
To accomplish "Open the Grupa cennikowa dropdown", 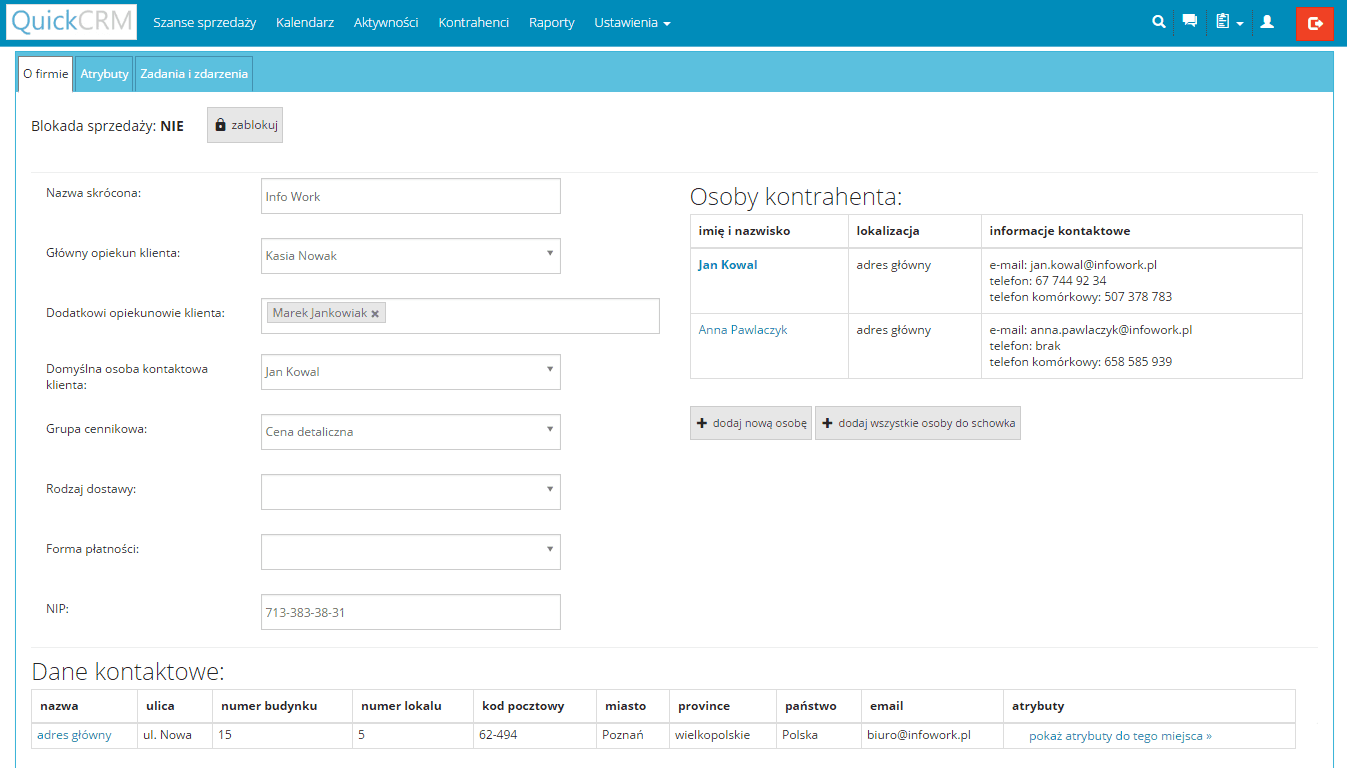I will point(410,432).
